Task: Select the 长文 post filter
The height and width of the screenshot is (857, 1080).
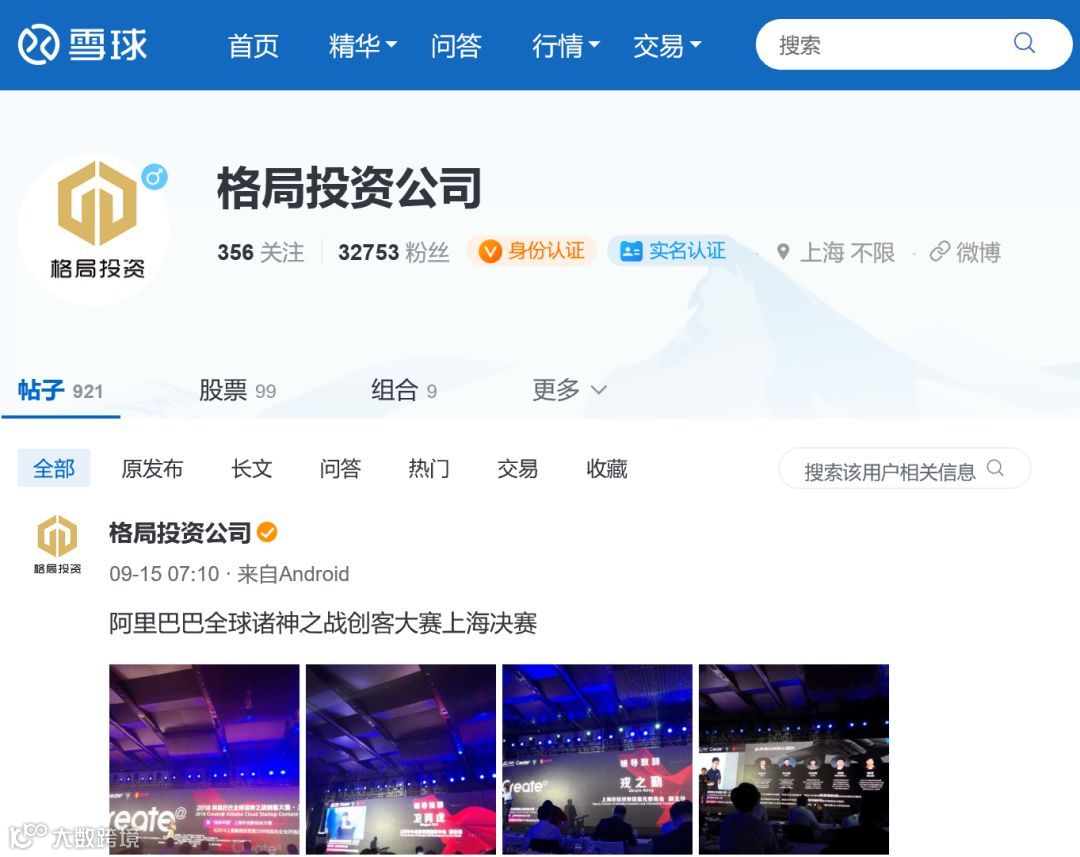Action: (x=251, y=468)
